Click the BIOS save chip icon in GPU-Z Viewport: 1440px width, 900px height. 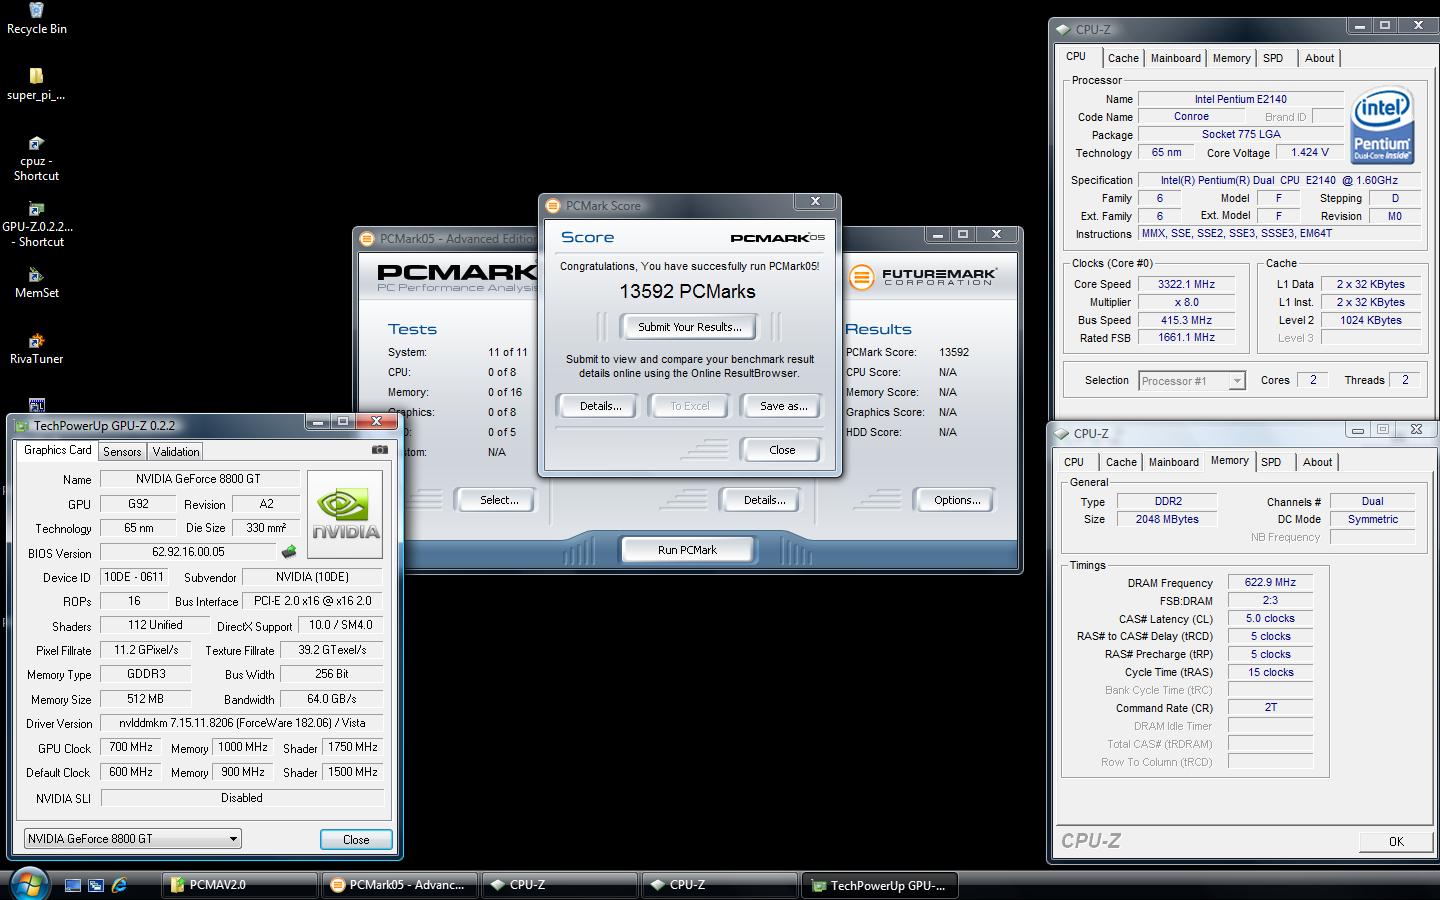pos(289,552)
